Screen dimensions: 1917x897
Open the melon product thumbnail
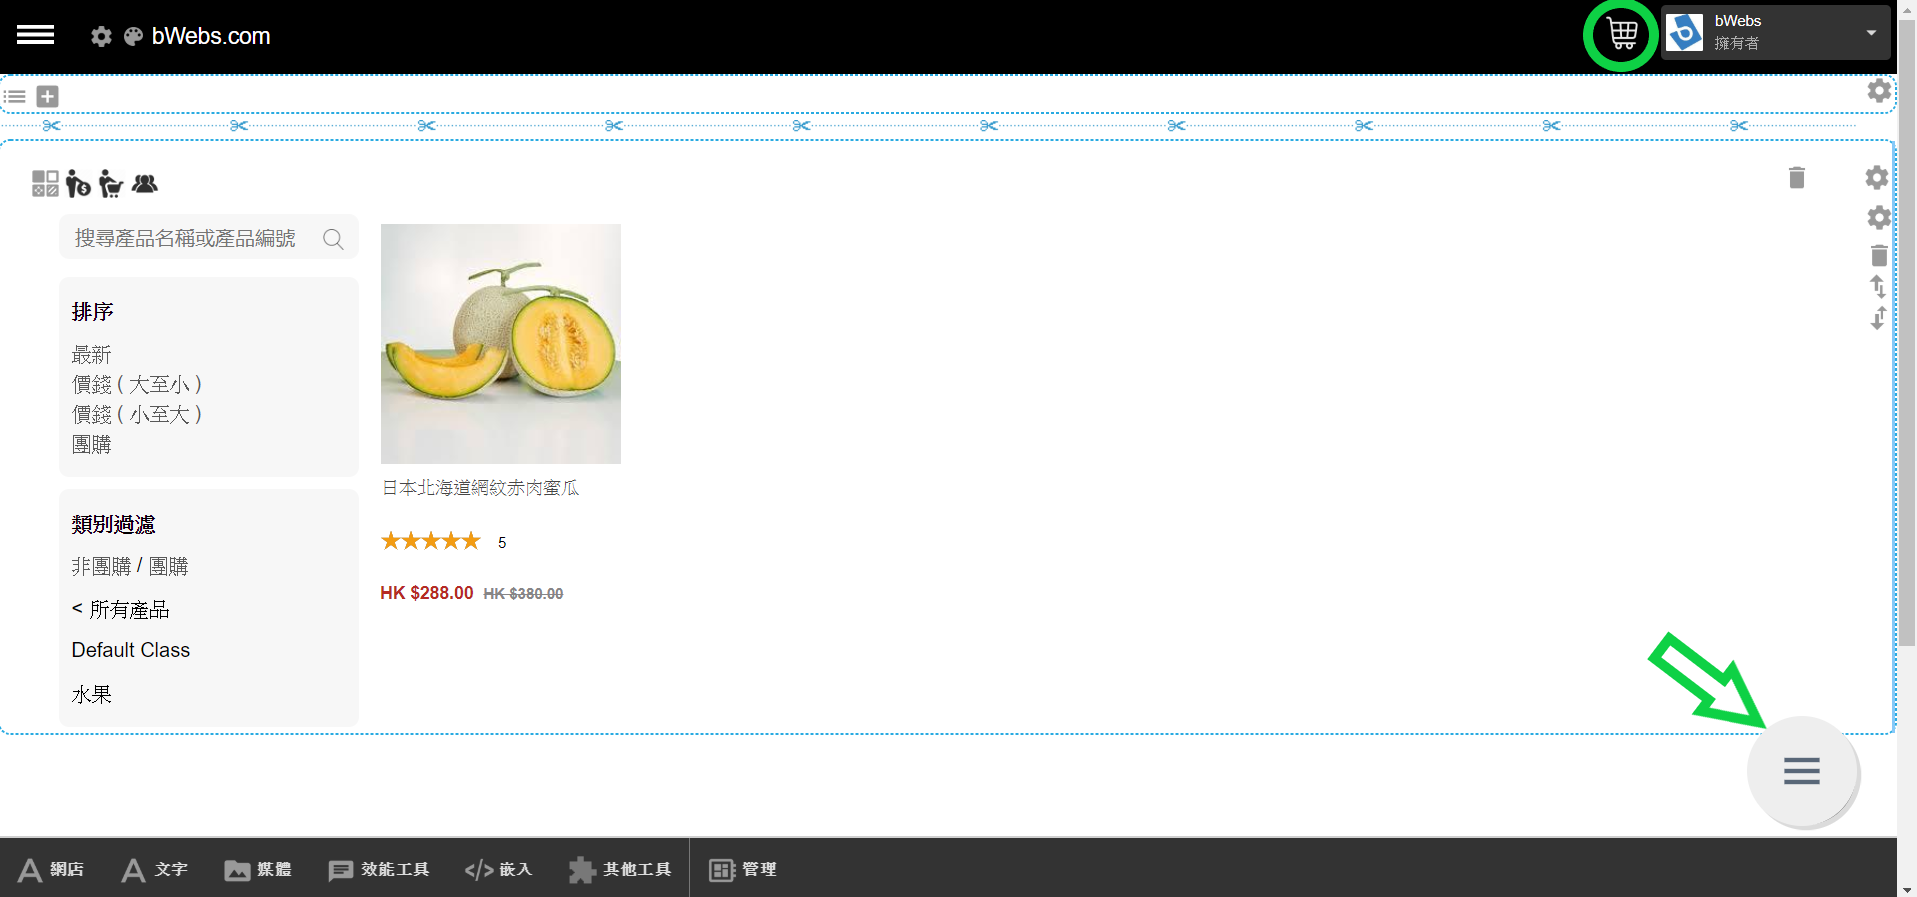[x=500, y=343]
